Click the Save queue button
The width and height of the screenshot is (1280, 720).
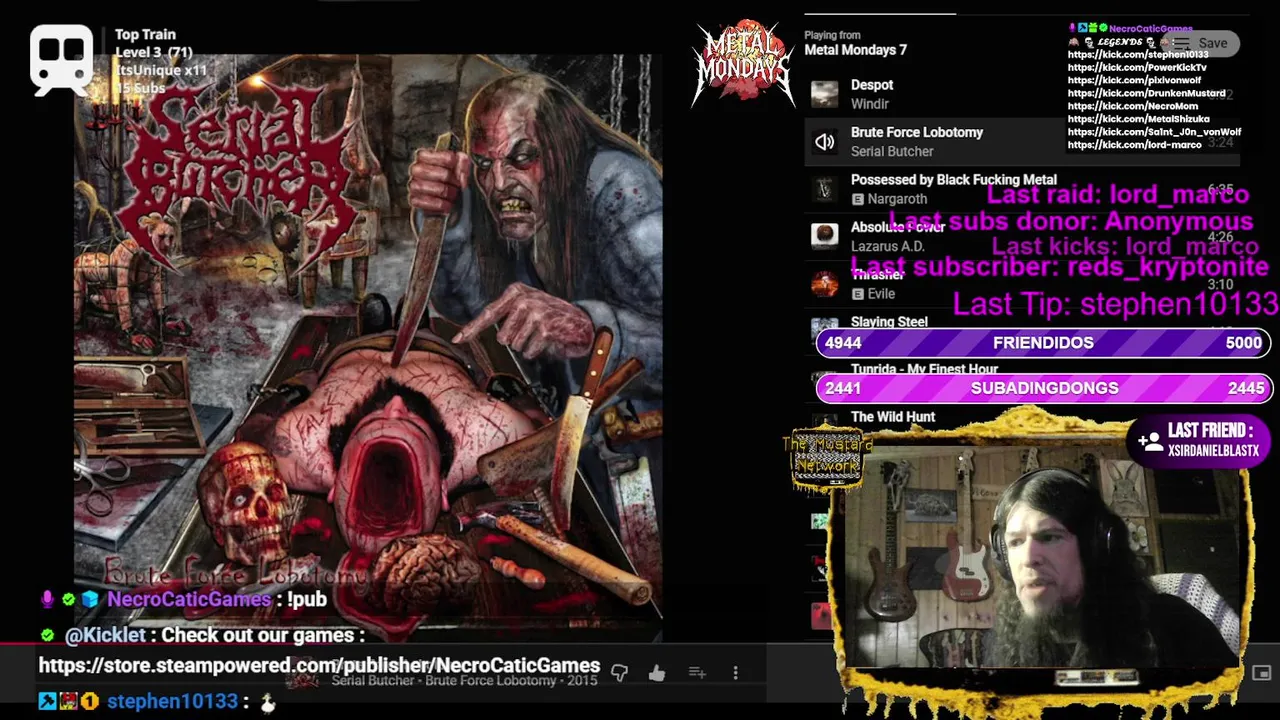1203,43
